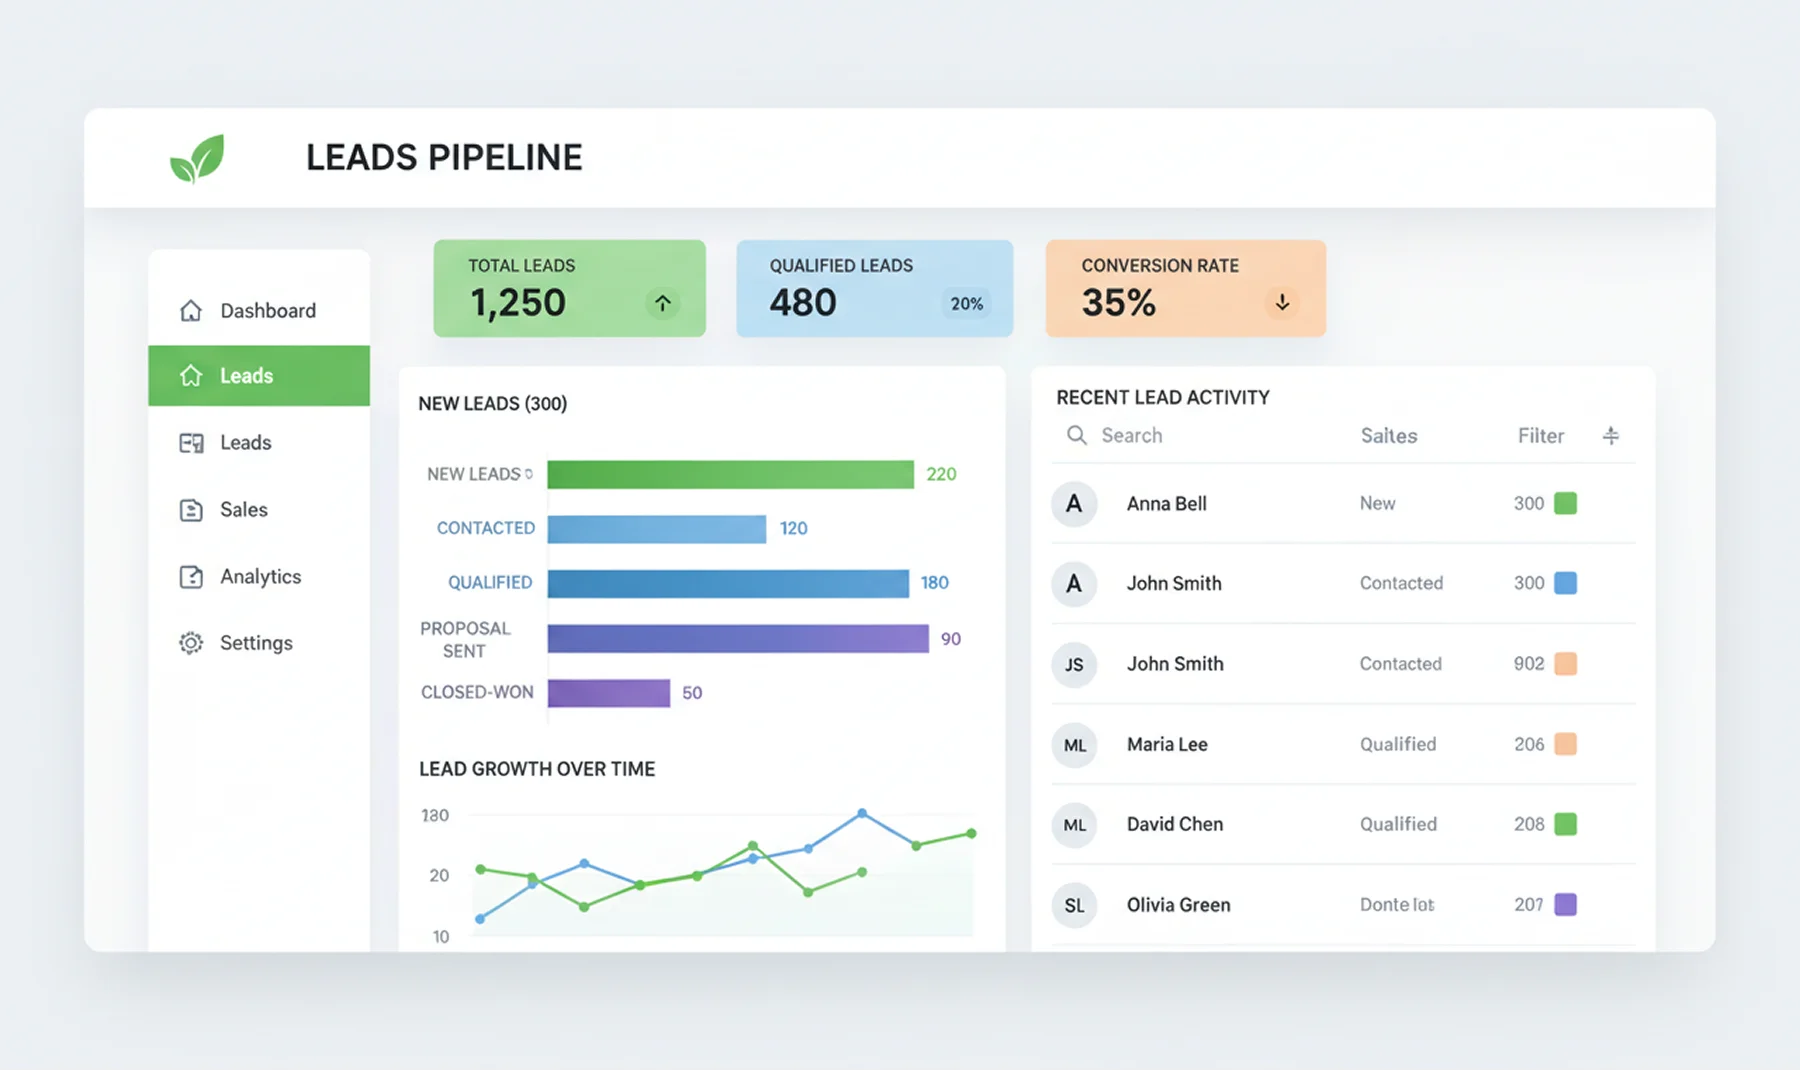The width and height of the screenshot is (1800, 1080).
Task: Click the name Maria Lee
Action: [x=1167, y=744]
